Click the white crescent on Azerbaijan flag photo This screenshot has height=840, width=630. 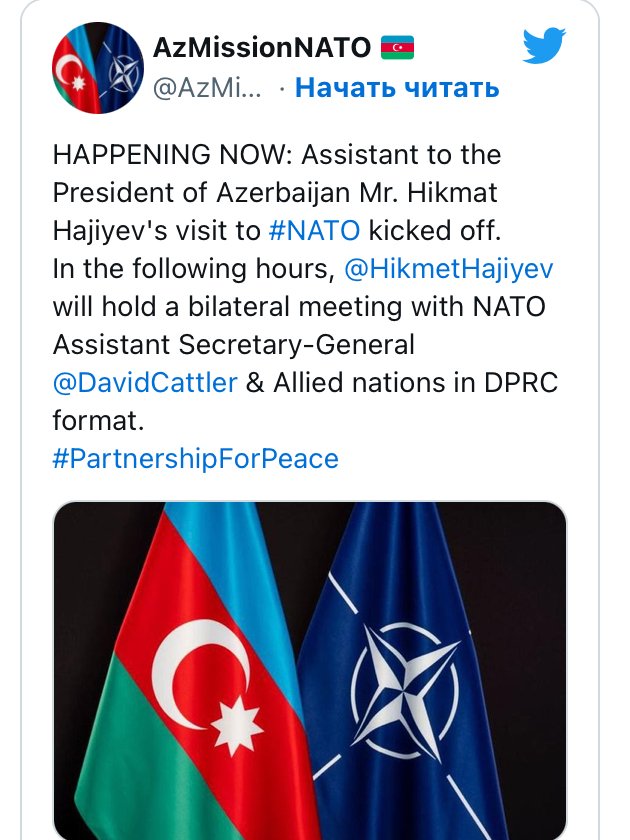click(x=197, y=668)
